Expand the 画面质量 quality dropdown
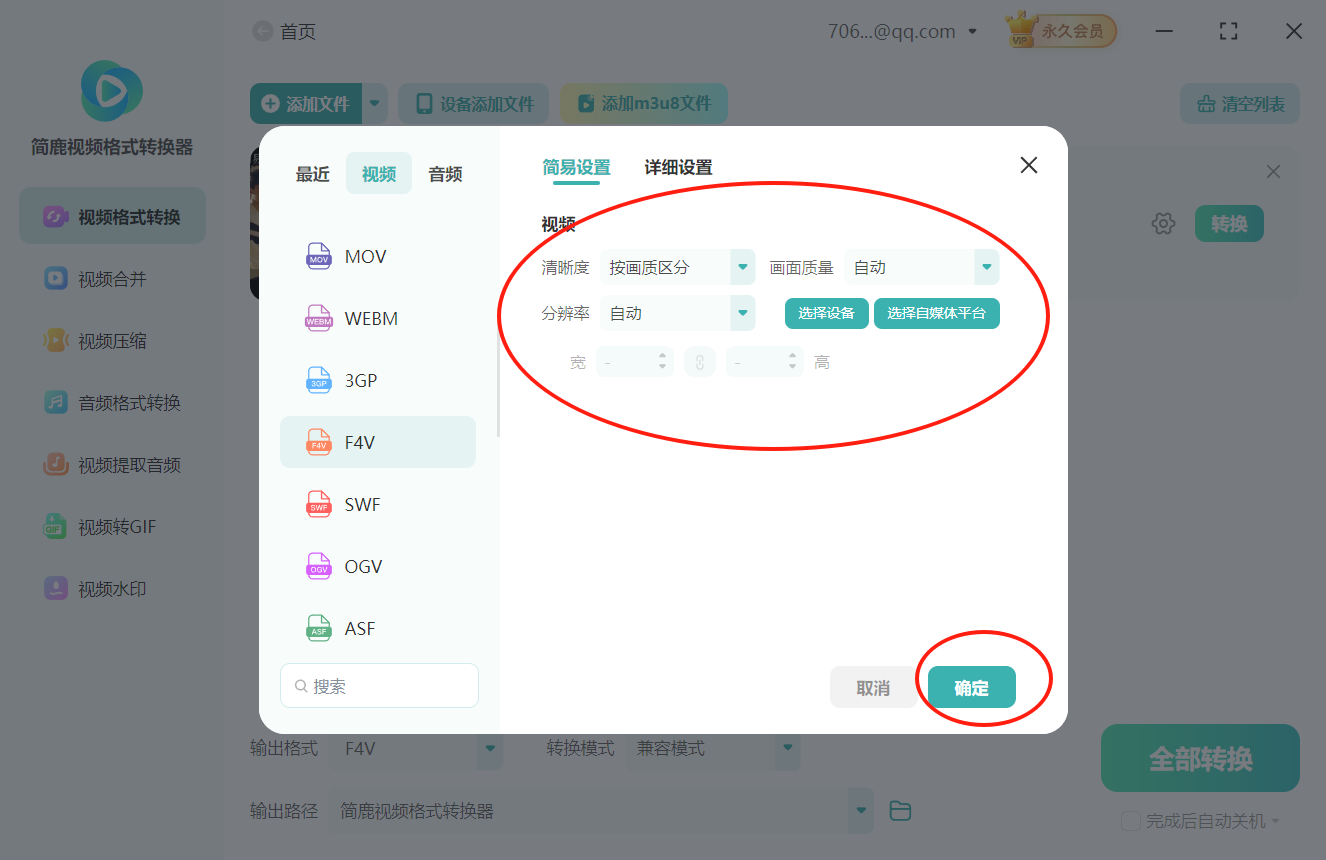The image size is (1326, 860). click(920, 267)
